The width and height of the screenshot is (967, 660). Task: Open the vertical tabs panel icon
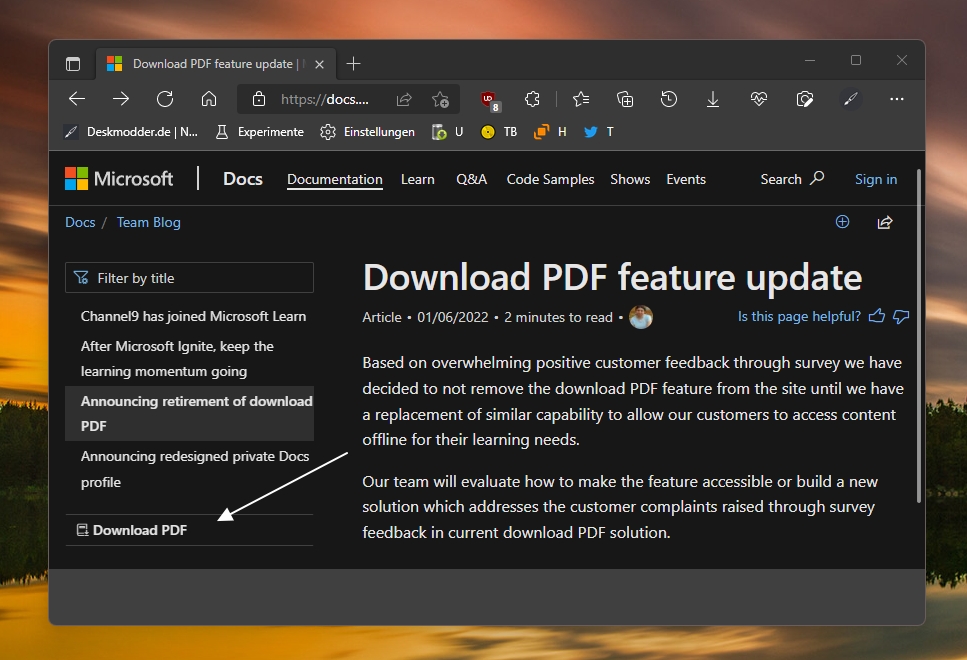pos(73,64)
